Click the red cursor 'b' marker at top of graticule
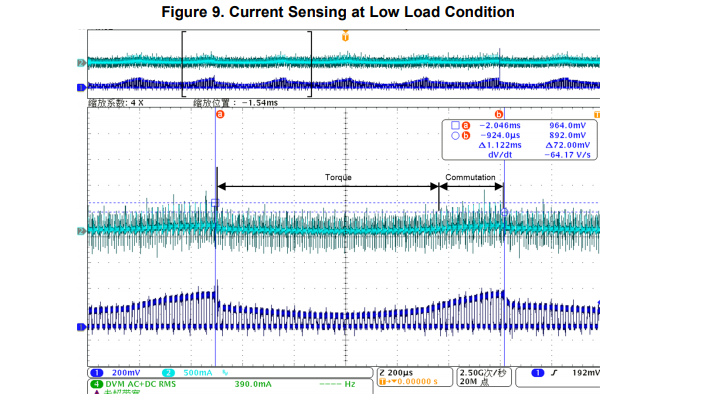Screen dimensions: 722x406 tap(499, 114)
